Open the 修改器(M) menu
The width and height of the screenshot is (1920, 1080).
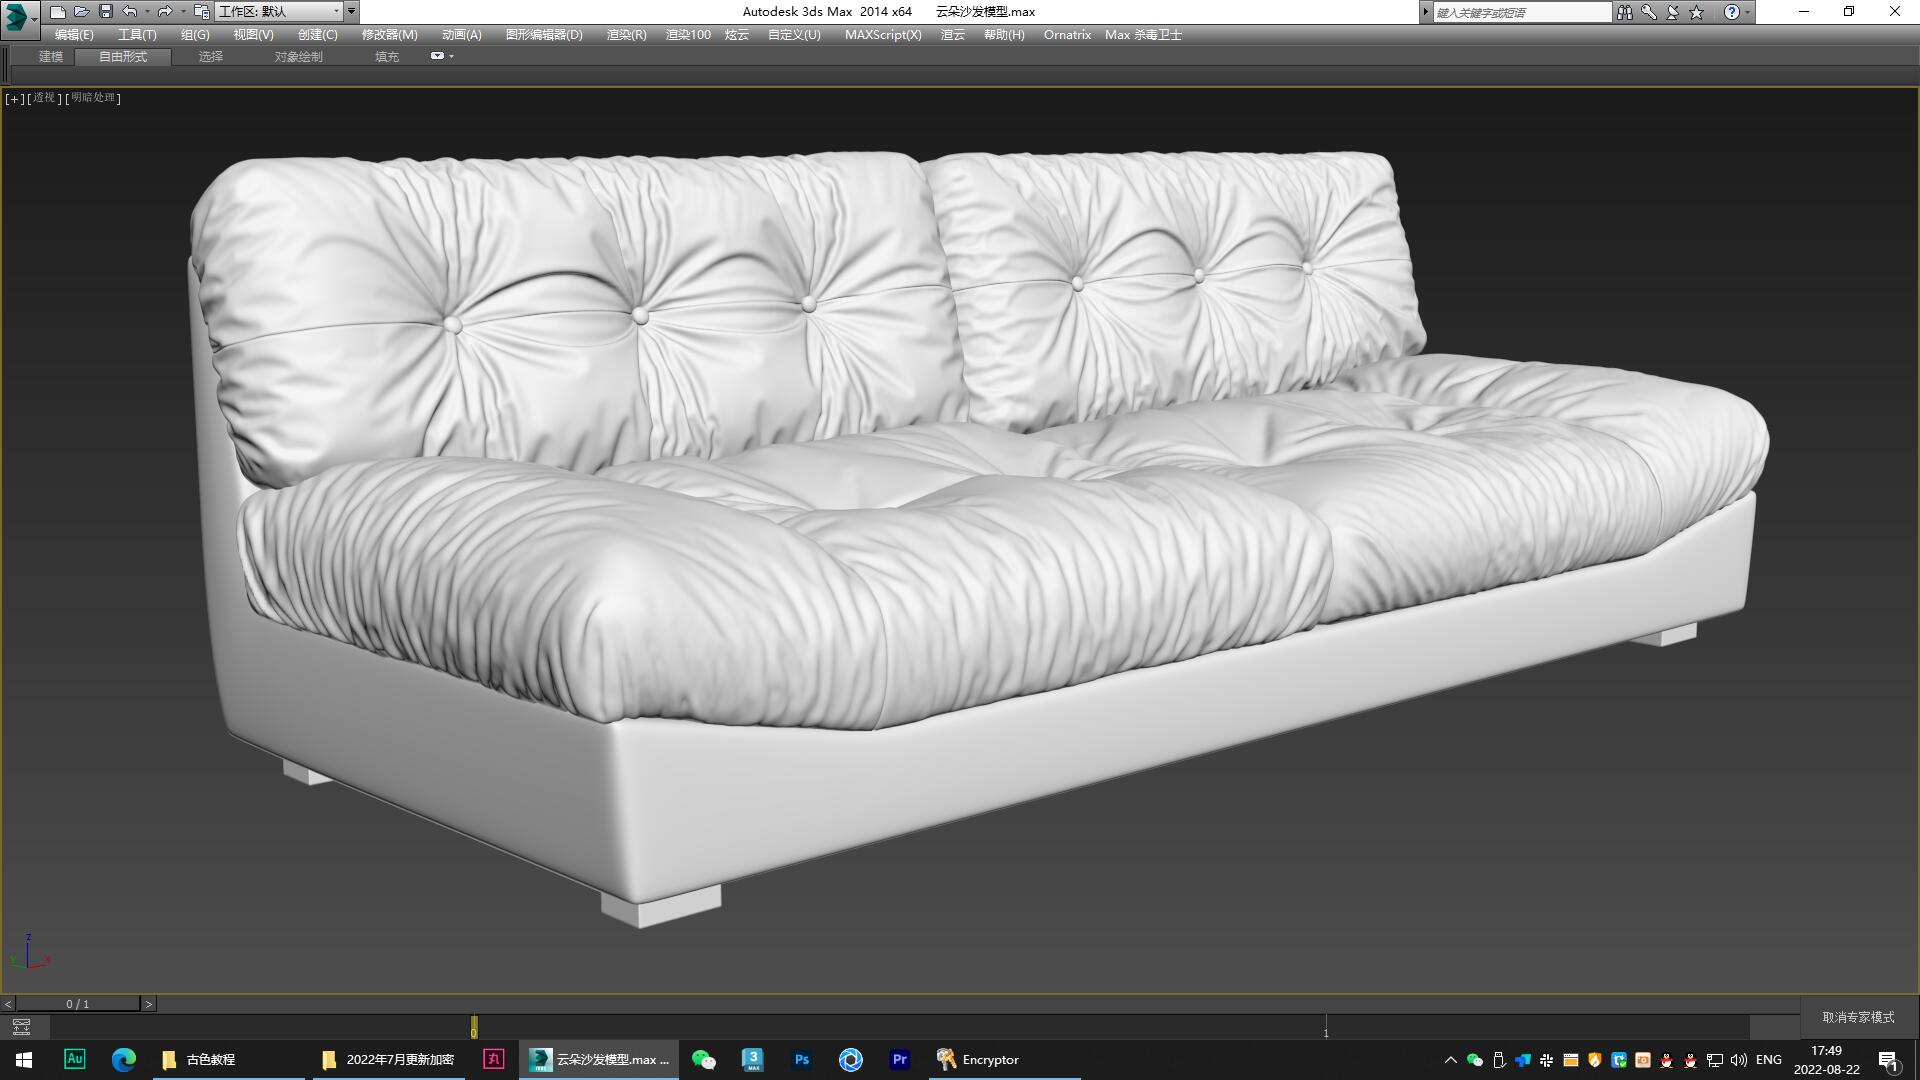[388, 34]
